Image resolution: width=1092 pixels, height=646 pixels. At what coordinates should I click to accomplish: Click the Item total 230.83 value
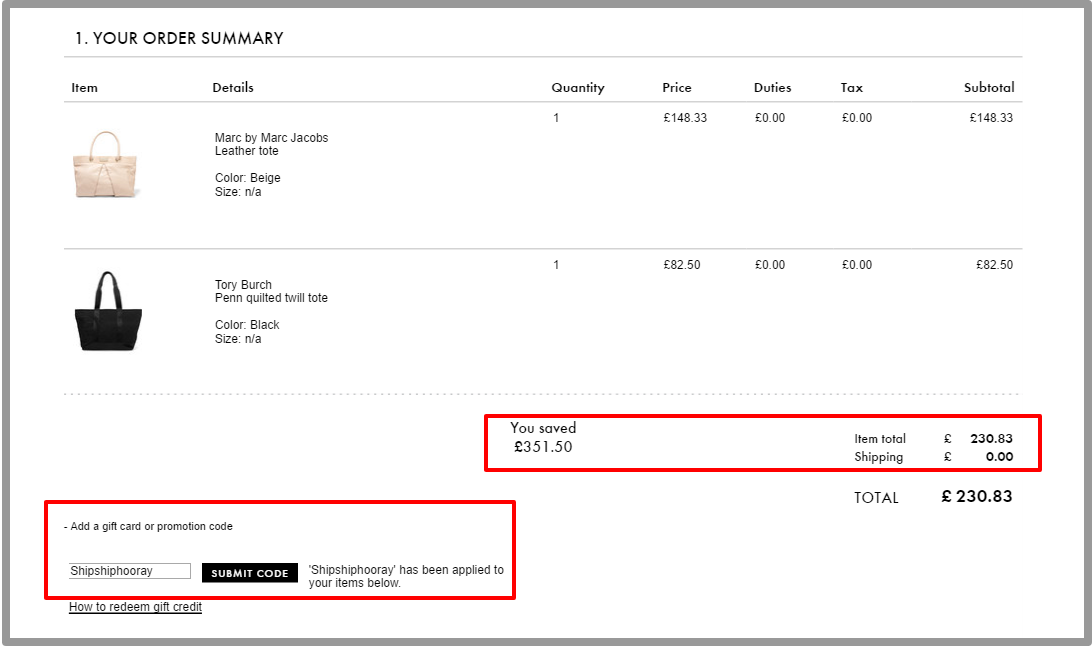coord(991,439)
